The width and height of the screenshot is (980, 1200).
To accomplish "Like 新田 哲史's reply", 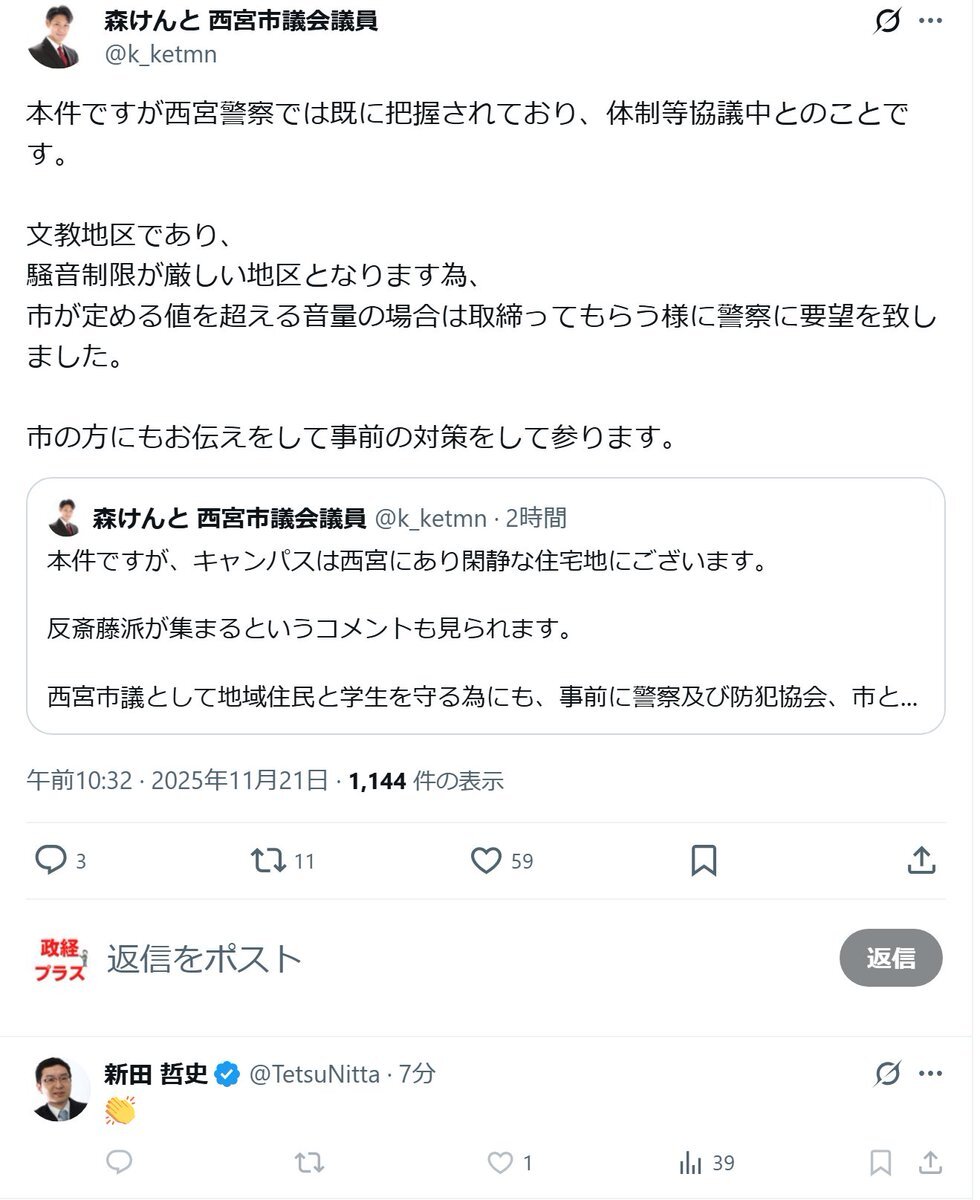I will click(500, 1162).
